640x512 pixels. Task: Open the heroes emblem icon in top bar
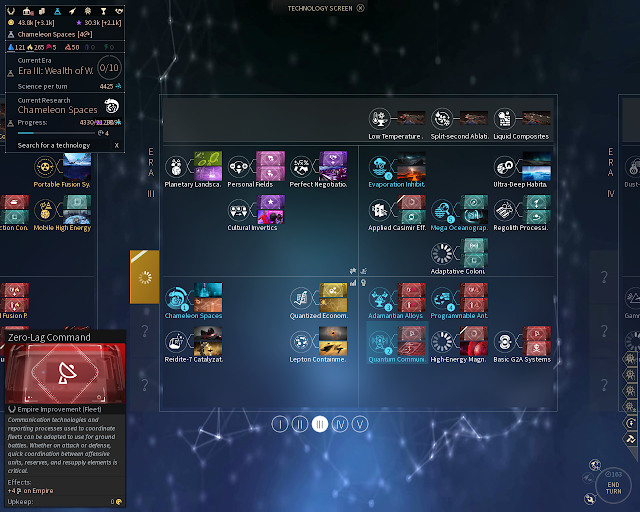pyautogui.click(x=88, y=11)
